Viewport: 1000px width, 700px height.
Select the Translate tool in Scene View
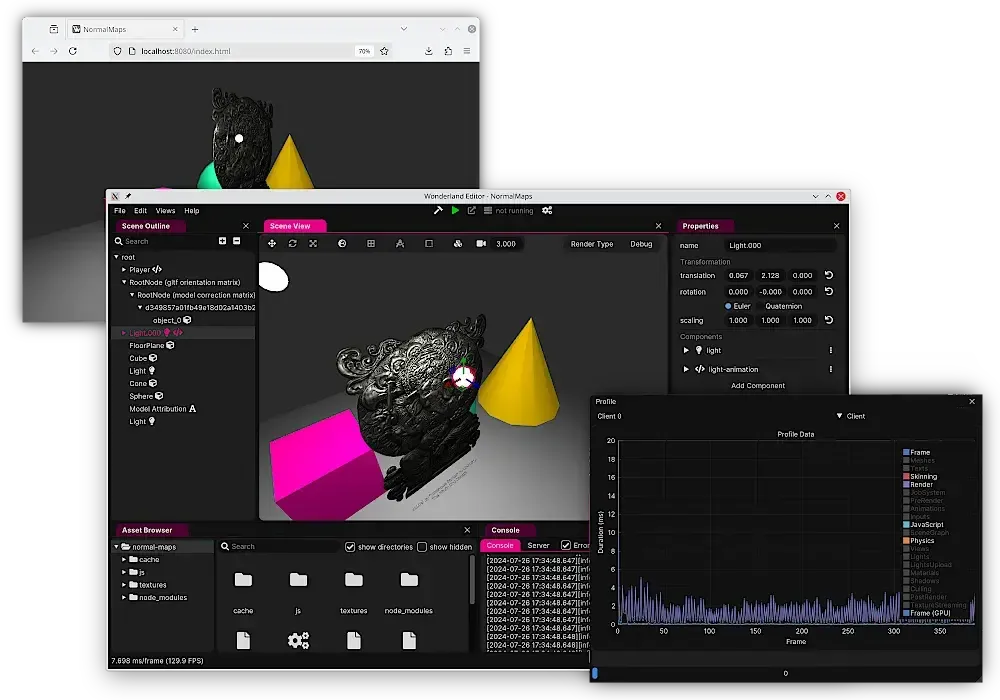tap(272, 243)
